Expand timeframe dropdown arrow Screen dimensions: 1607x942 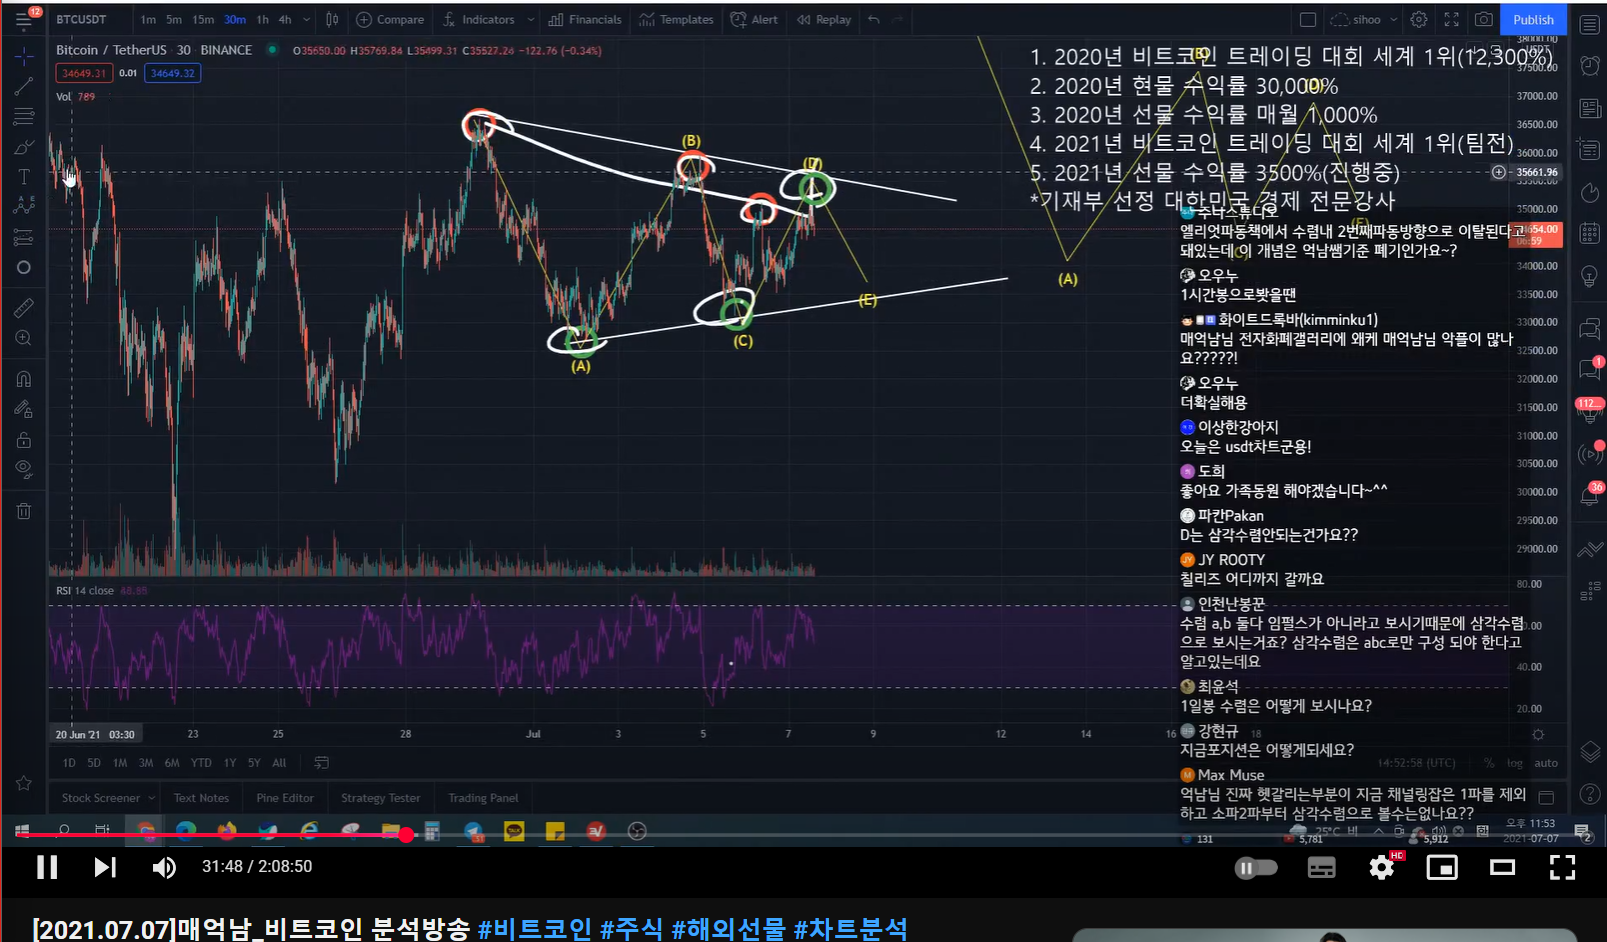coord(306,19)
